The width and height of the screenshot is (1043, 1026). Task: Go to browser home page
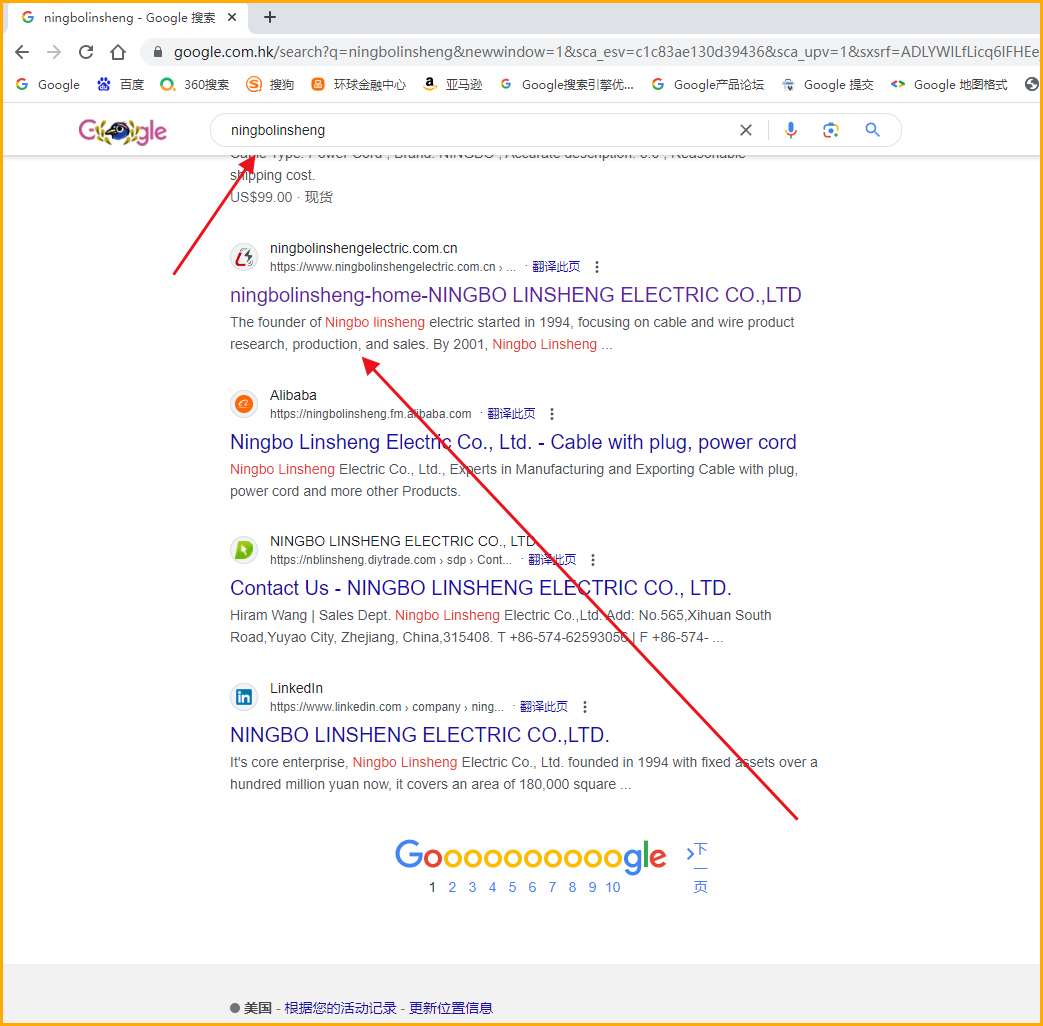point(118,52)
